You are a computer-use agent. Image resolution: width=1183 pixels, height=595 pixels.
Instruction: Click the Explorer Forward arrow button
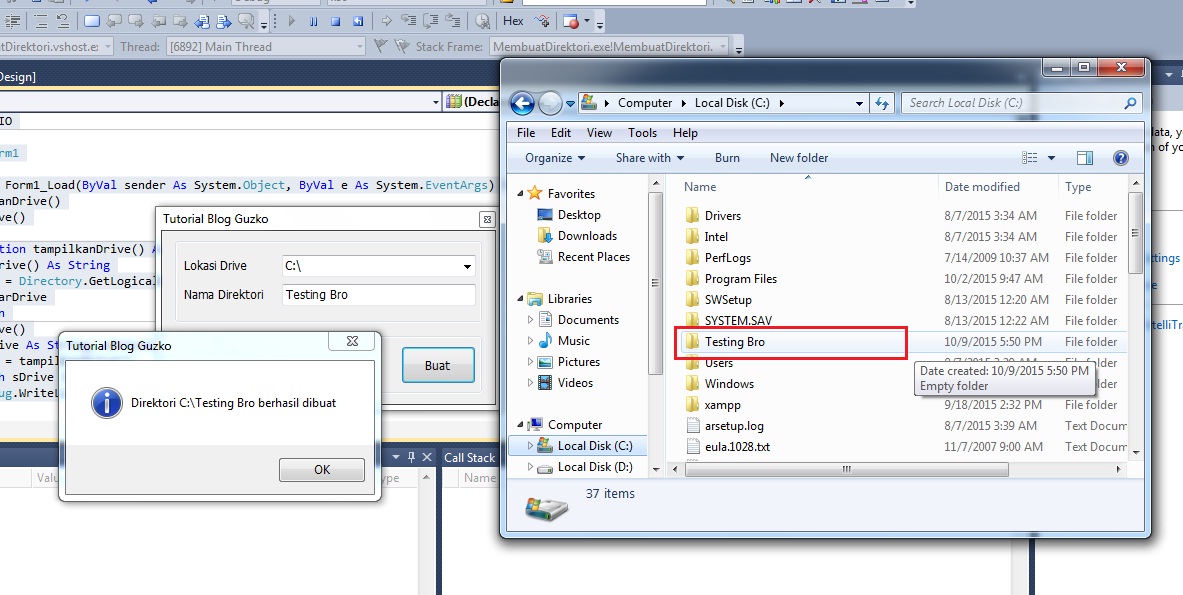[x=550, y=103]
